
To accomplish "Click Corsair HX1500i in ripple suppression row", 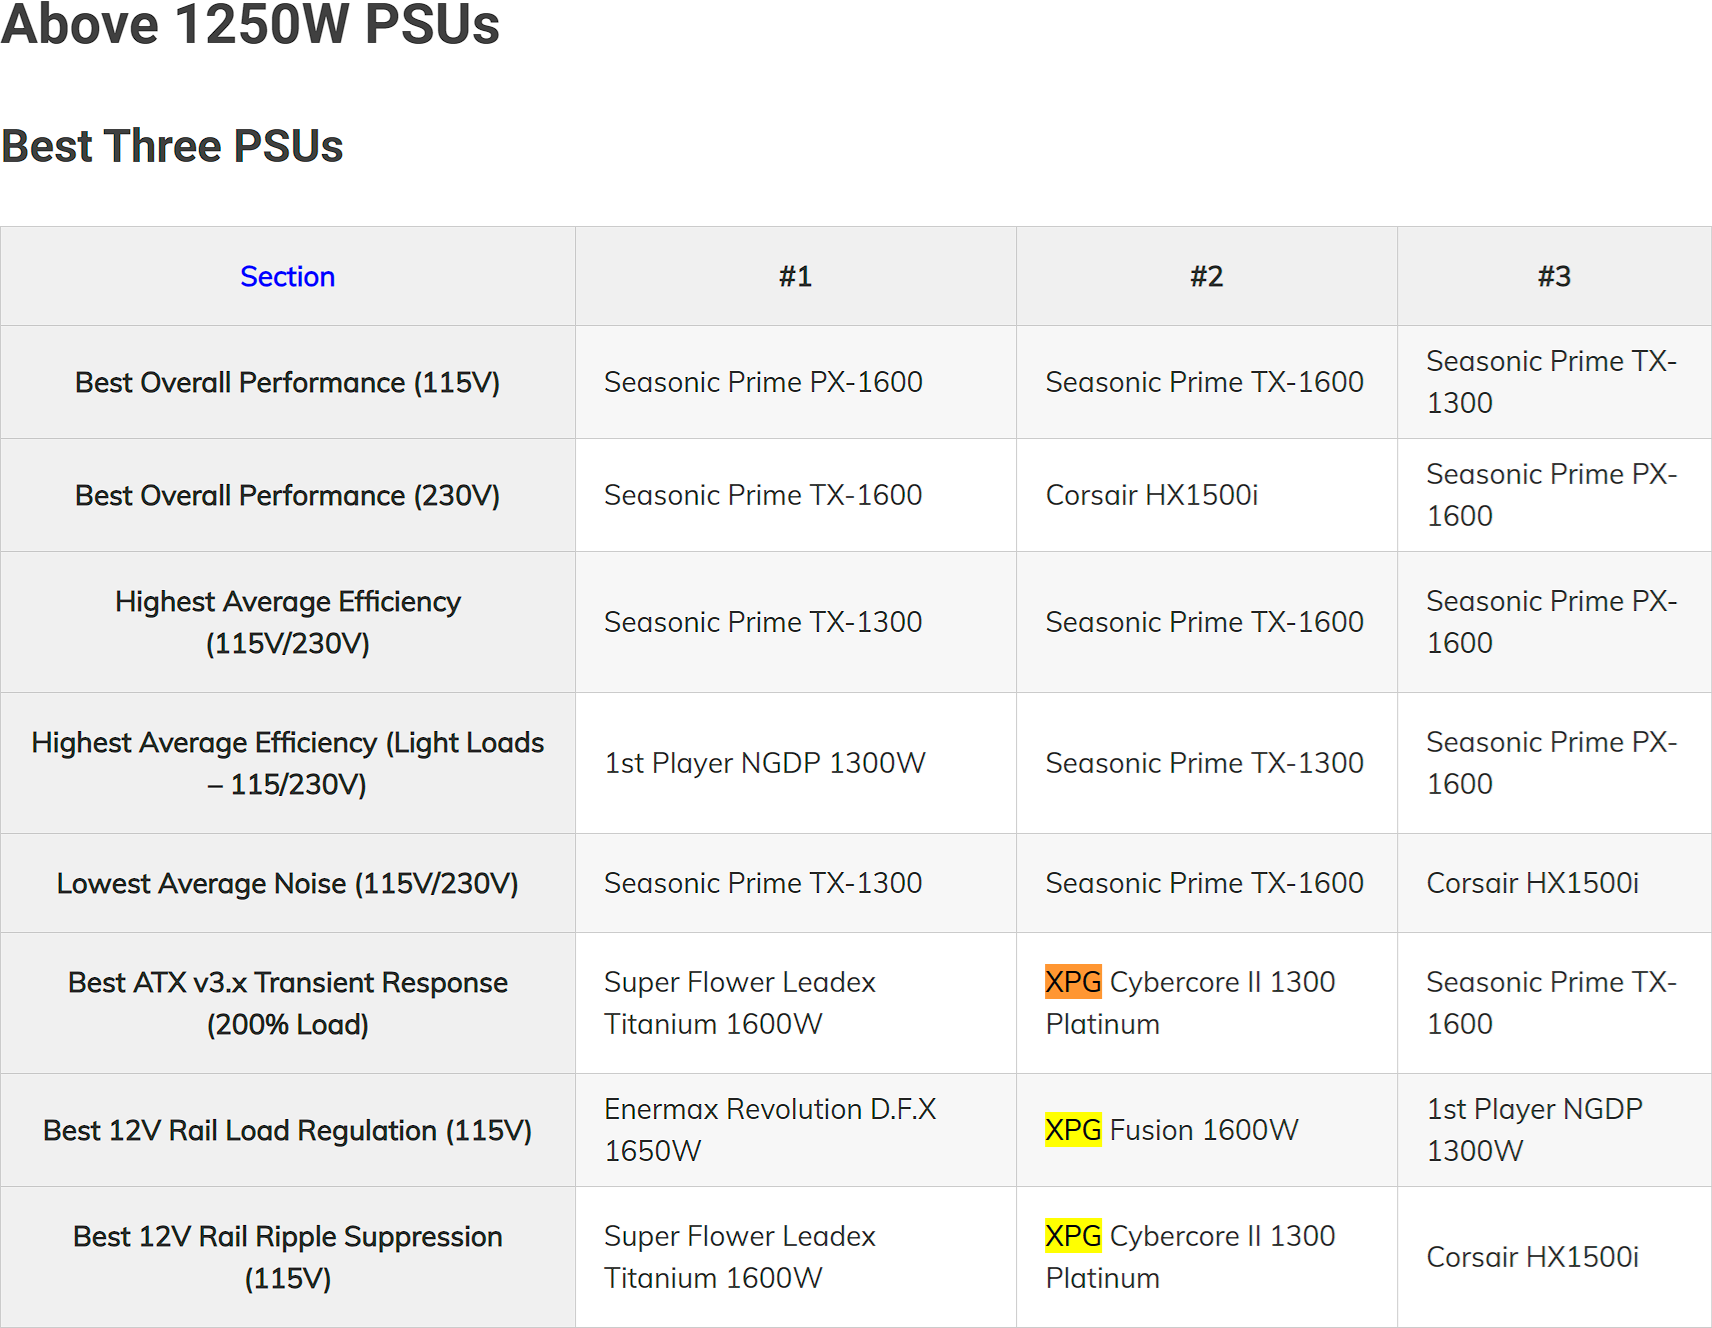I will (x=1532, y=1258).
